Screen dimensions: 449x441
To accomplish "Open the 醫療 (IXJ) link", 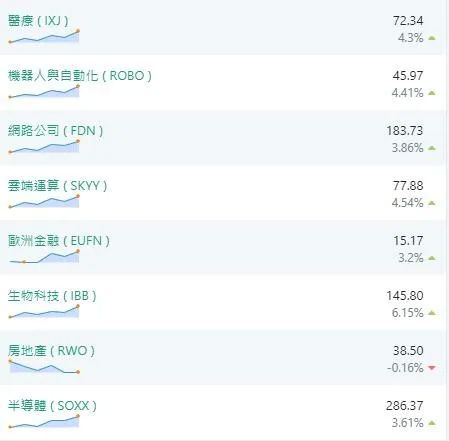I will click(38, 21).
